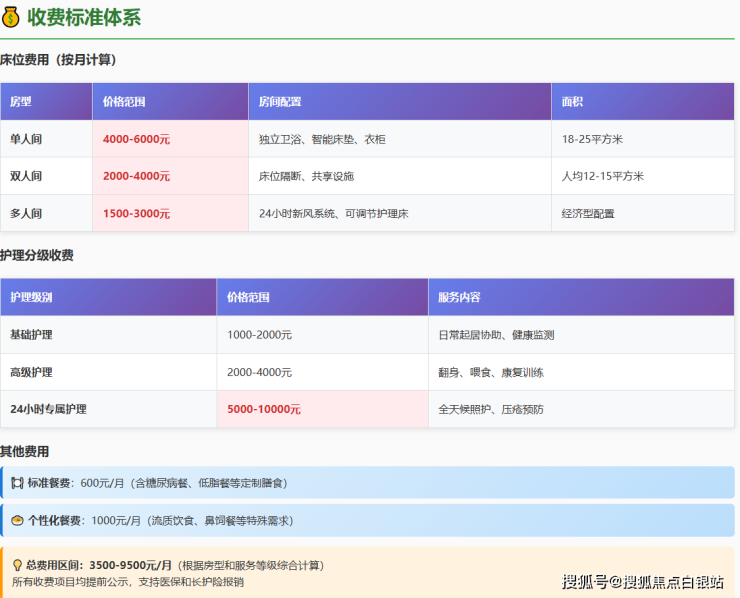Click the lightbulb icon beside 总费用区间

click(17, 565)
